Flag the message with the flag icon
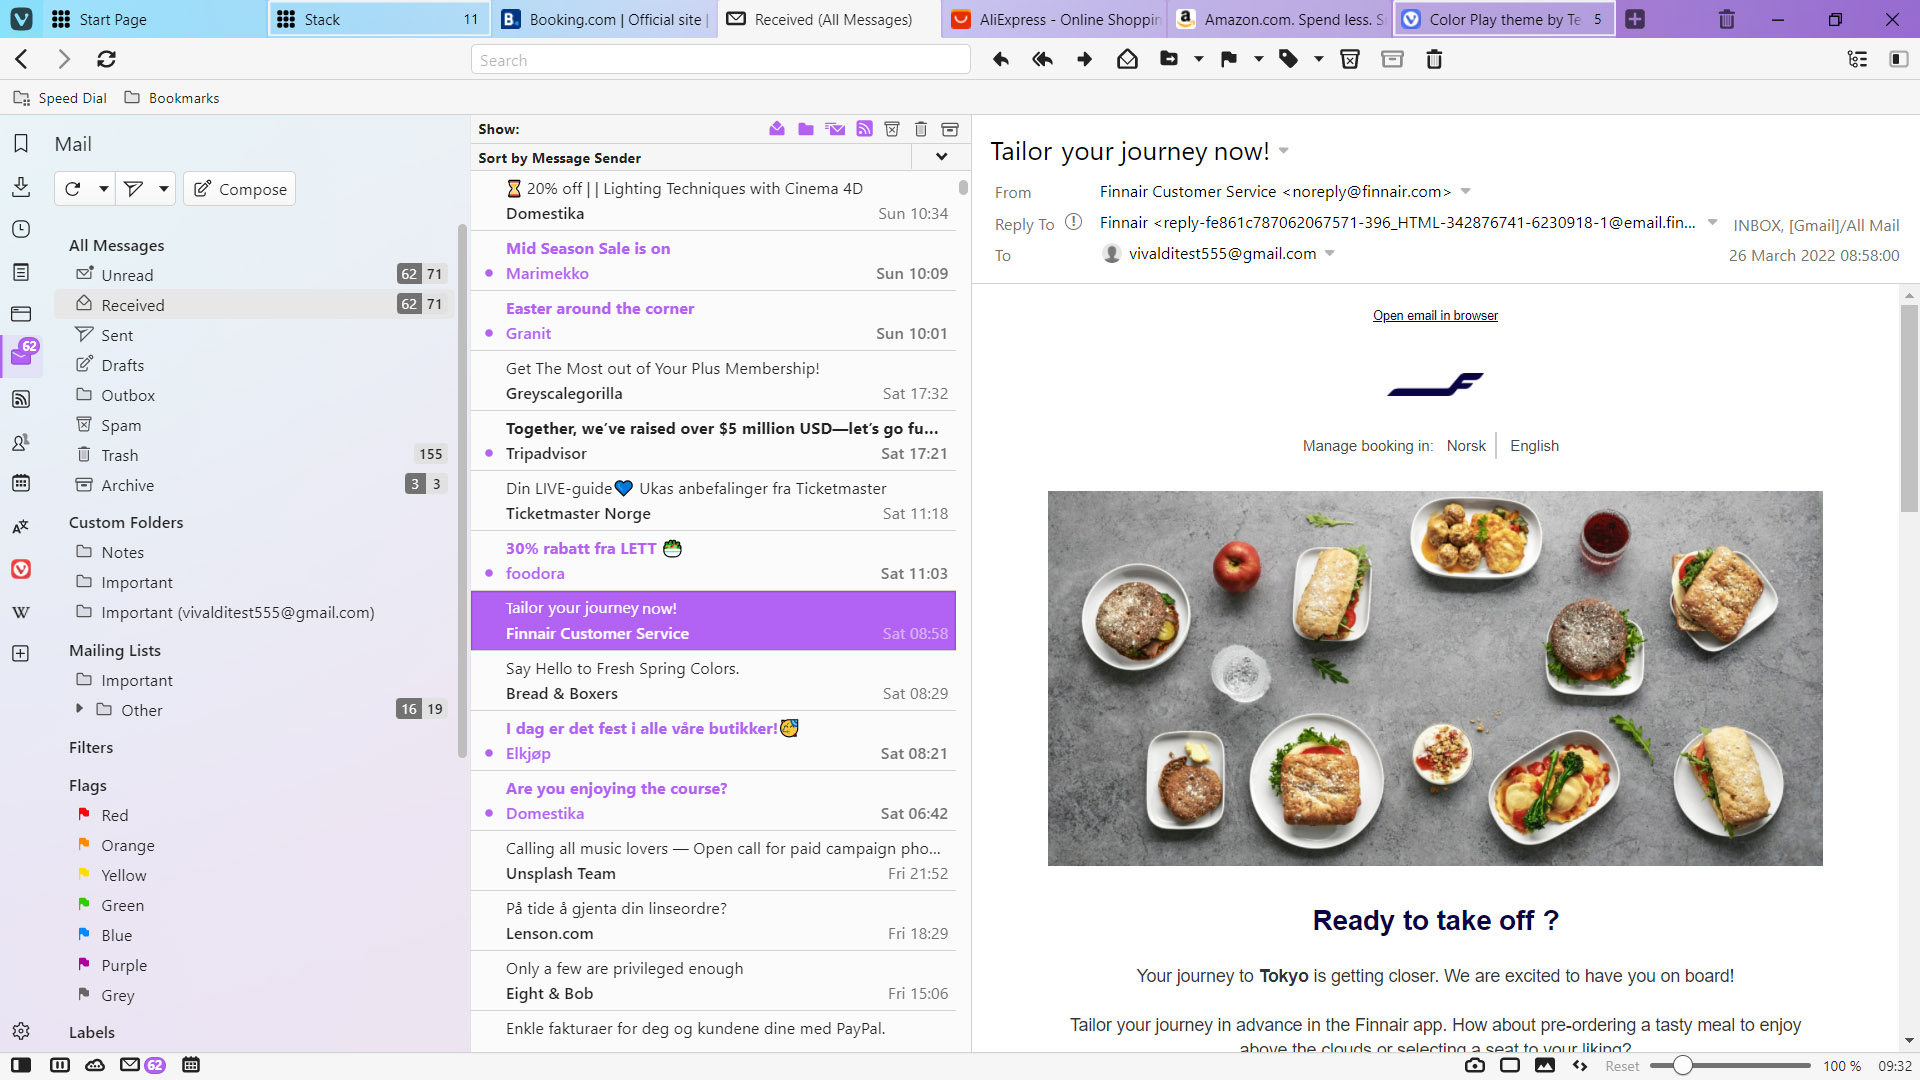The image size is (1920, 1080). 1229,60
